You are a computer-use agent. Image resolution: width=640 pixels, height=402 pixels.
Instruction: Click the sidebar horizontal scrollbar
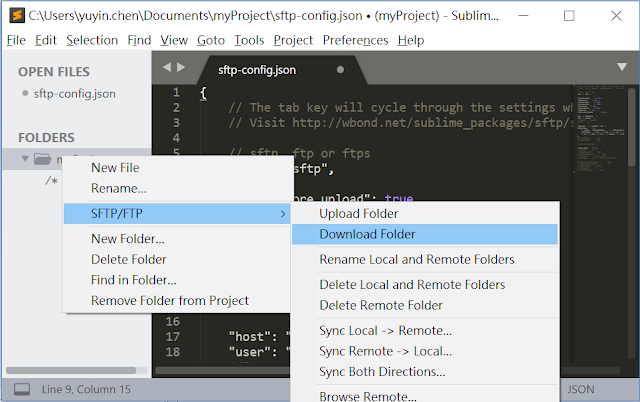71,371
